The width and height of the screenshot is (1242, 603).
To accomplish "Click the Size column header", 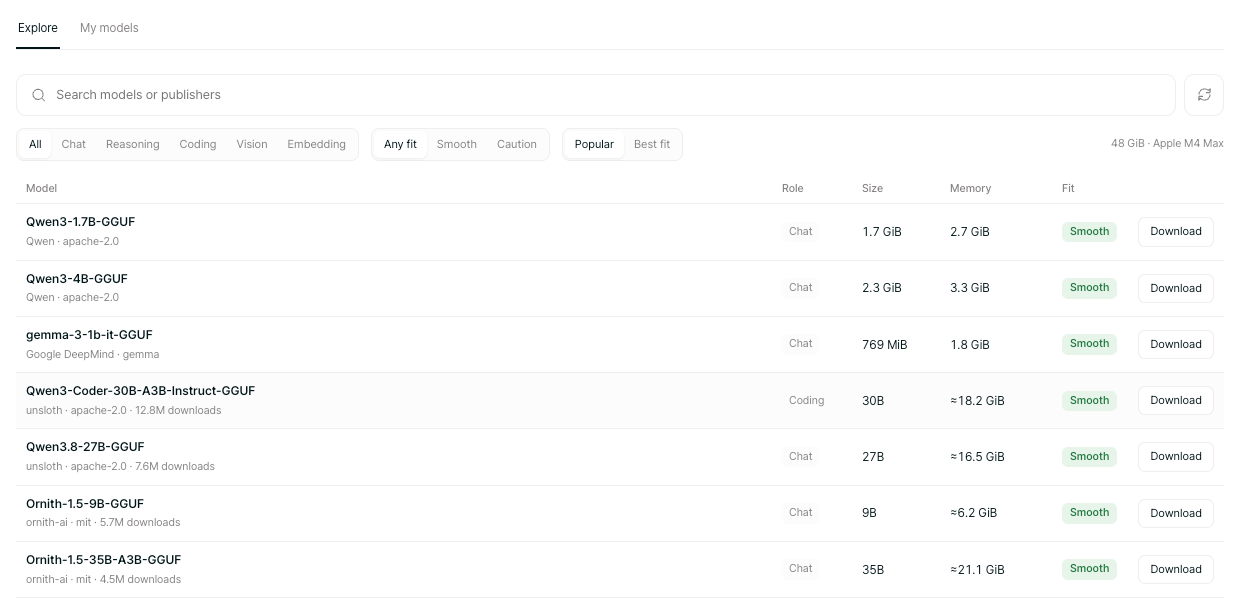I will (x=872, y=188).
